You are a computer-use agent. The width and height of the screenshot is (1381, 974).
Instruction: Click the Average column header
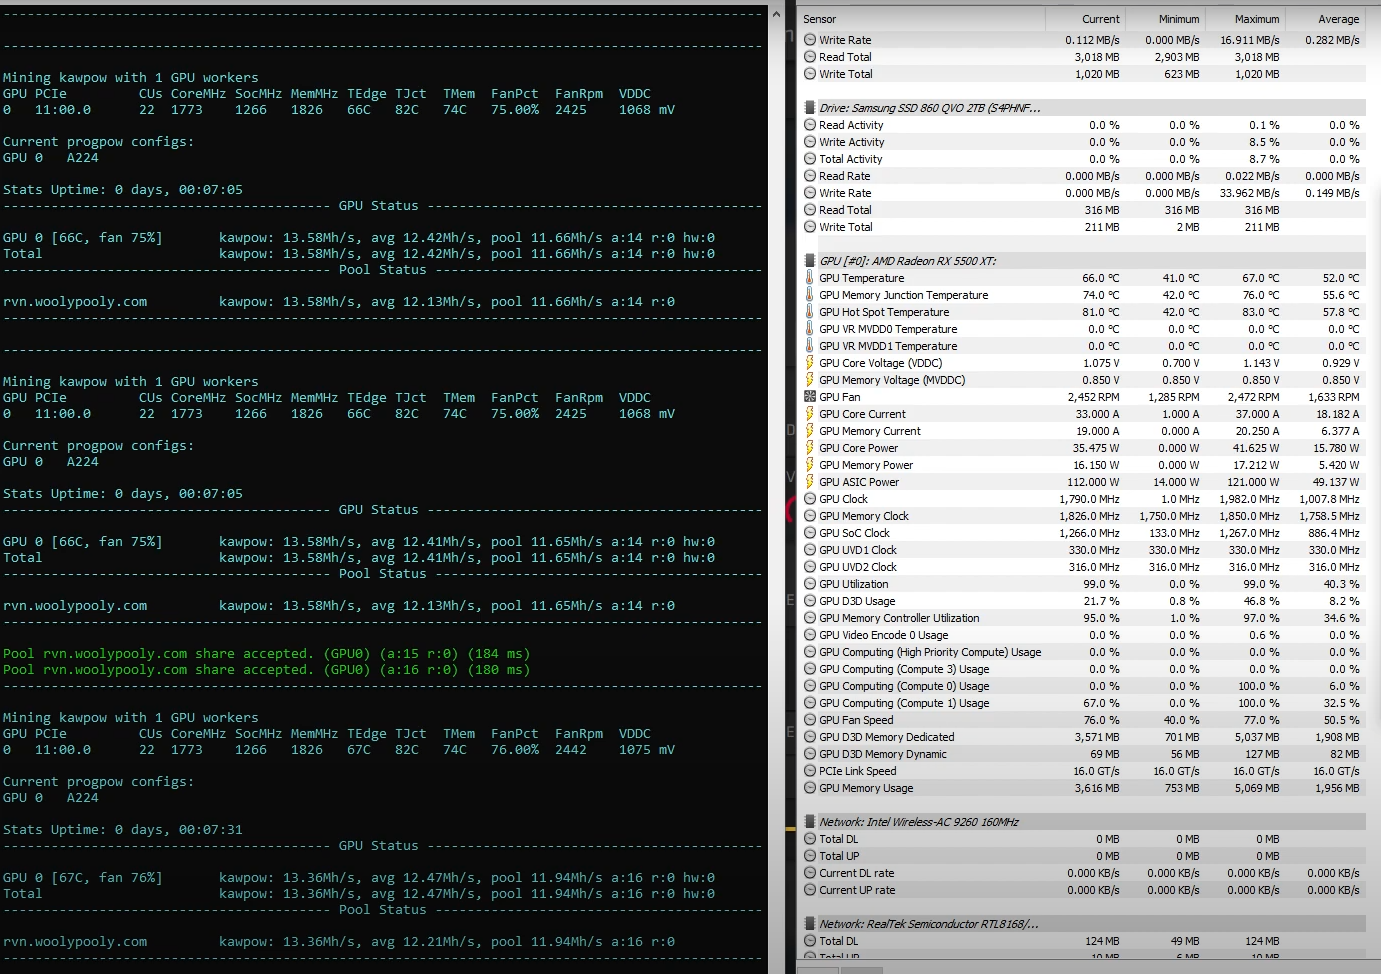click(1326, 19)
